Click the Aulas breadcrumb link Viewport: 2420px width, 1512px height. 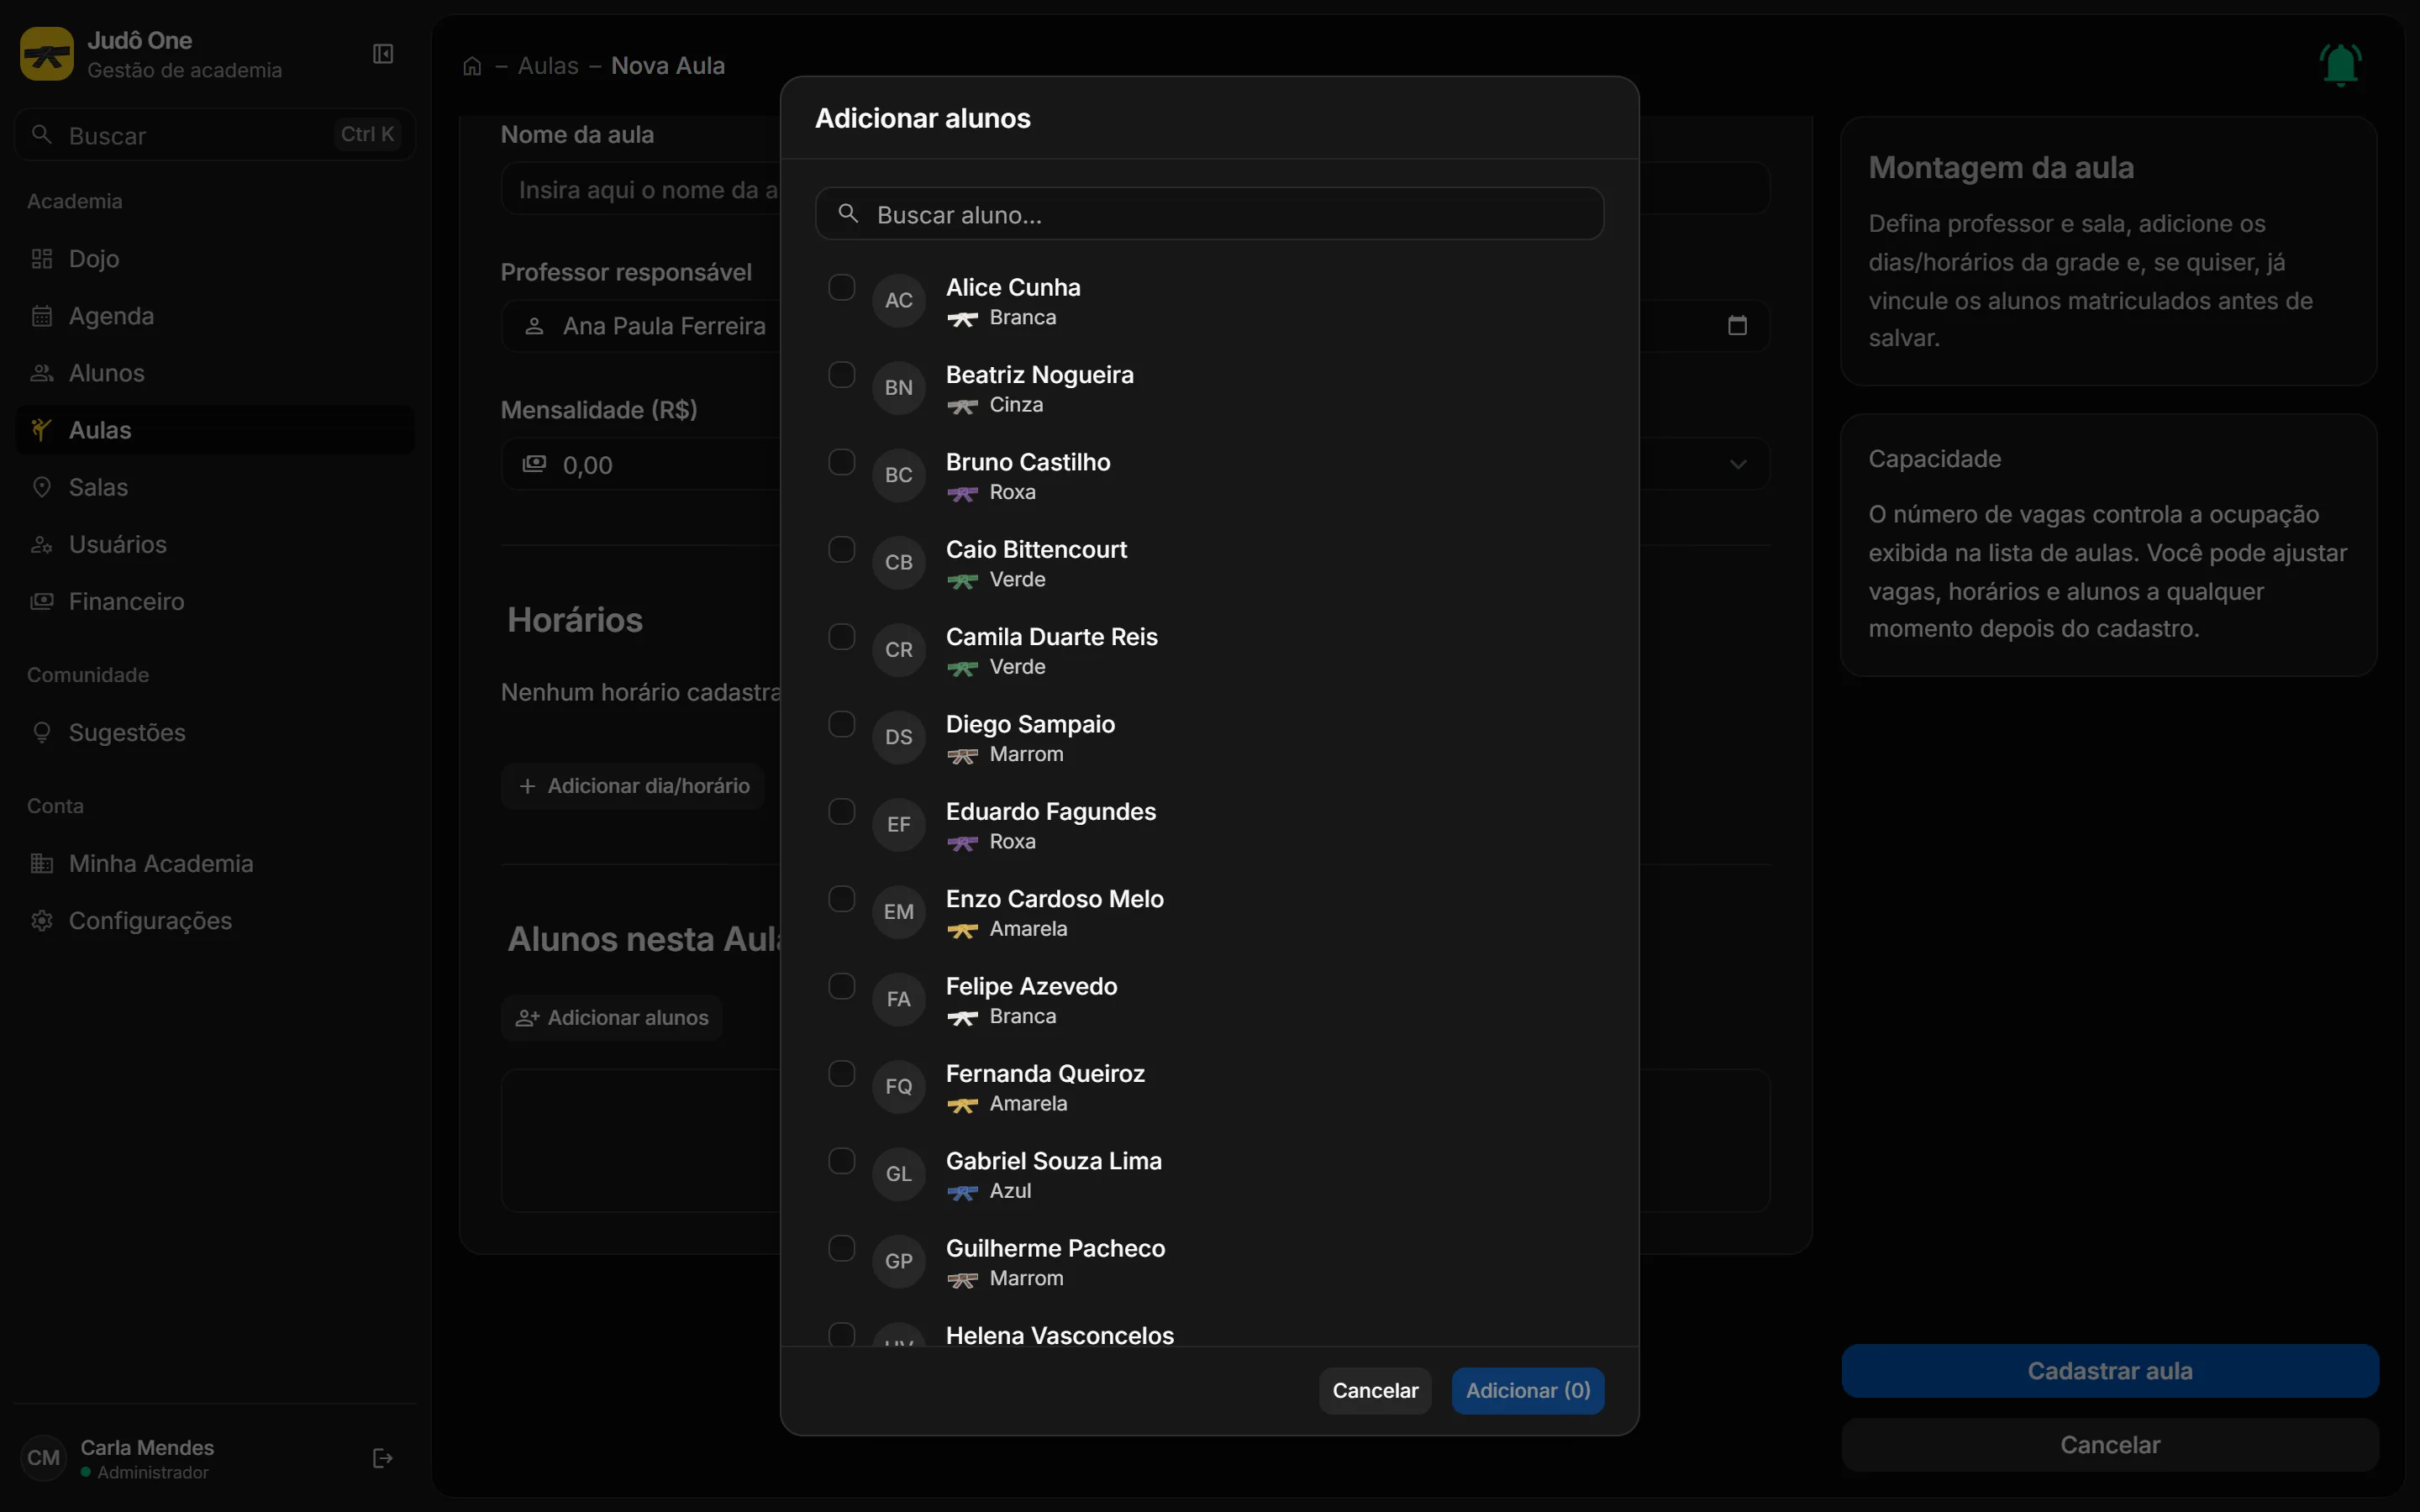[x=548, y=66]
